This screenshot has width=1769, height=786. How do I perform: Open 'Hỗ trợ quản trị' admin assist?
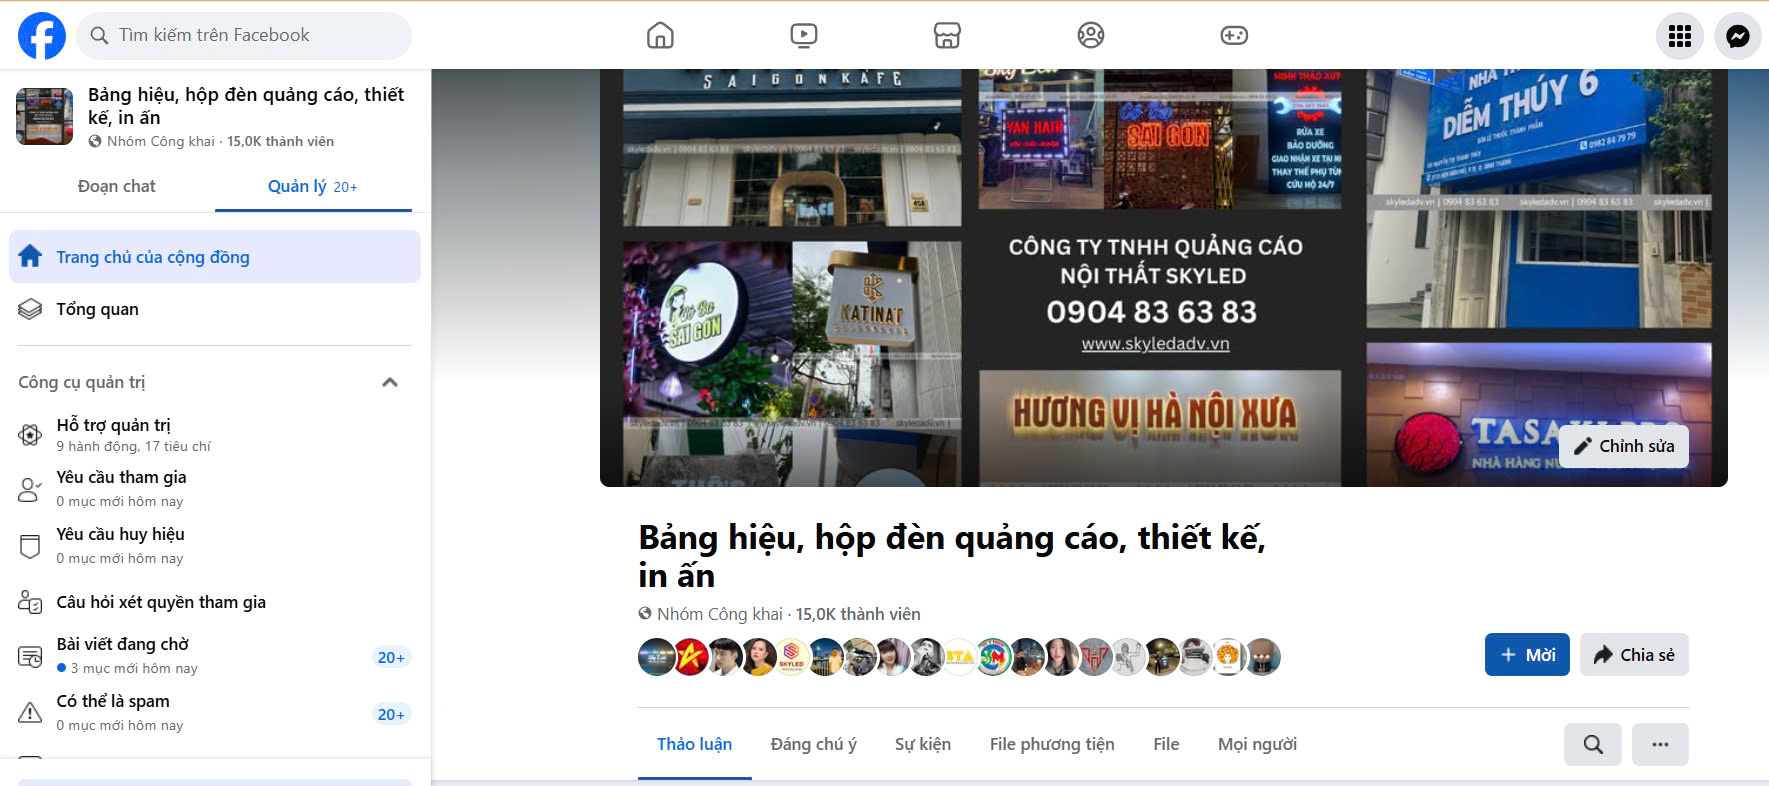coord(215,434)
